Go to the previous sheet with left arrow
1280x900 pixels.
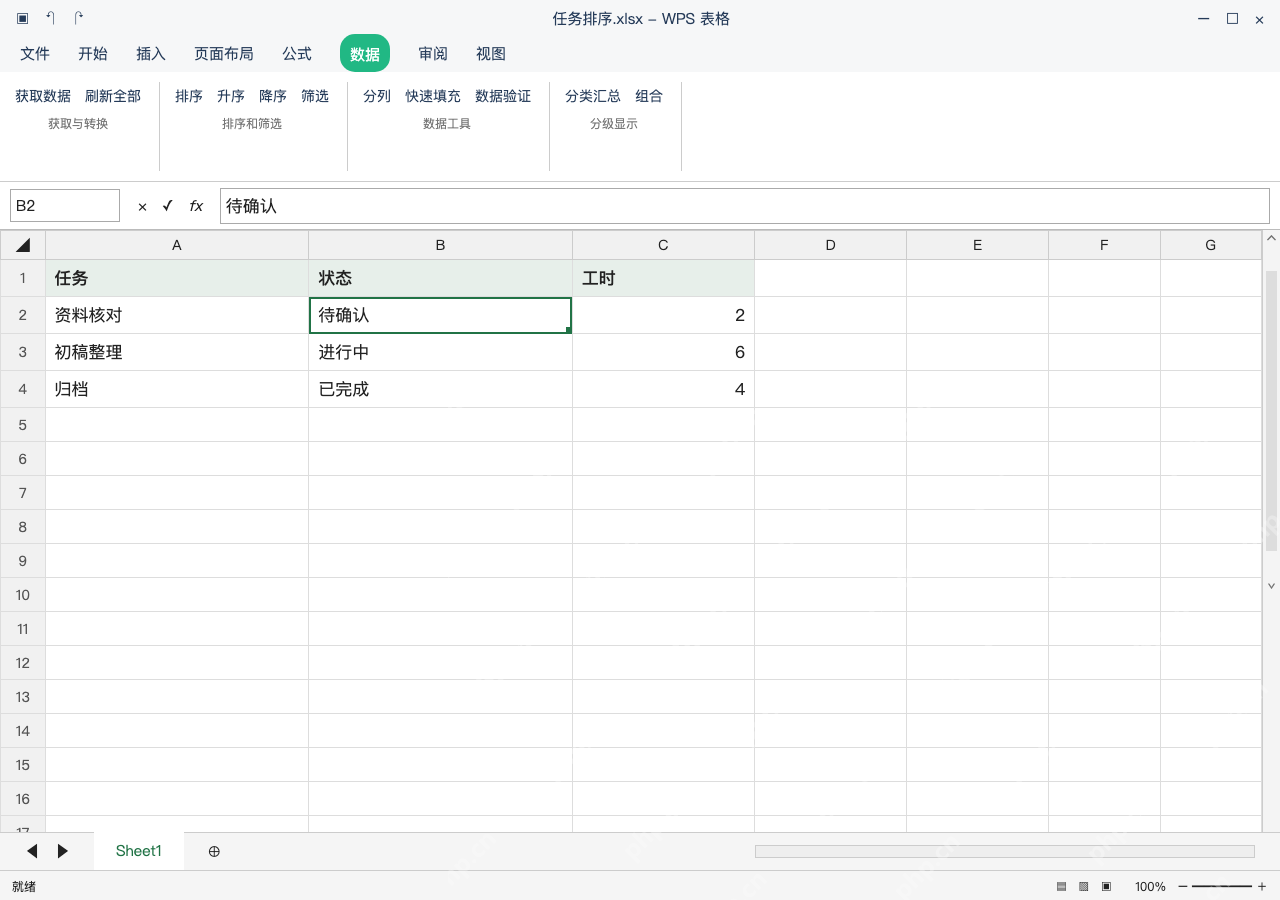point(32,851)
